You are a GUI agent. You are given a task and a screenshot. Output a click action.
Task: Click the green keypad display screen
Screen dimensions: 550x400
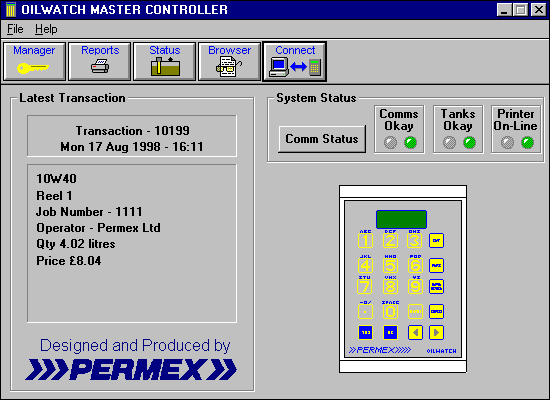401,219
